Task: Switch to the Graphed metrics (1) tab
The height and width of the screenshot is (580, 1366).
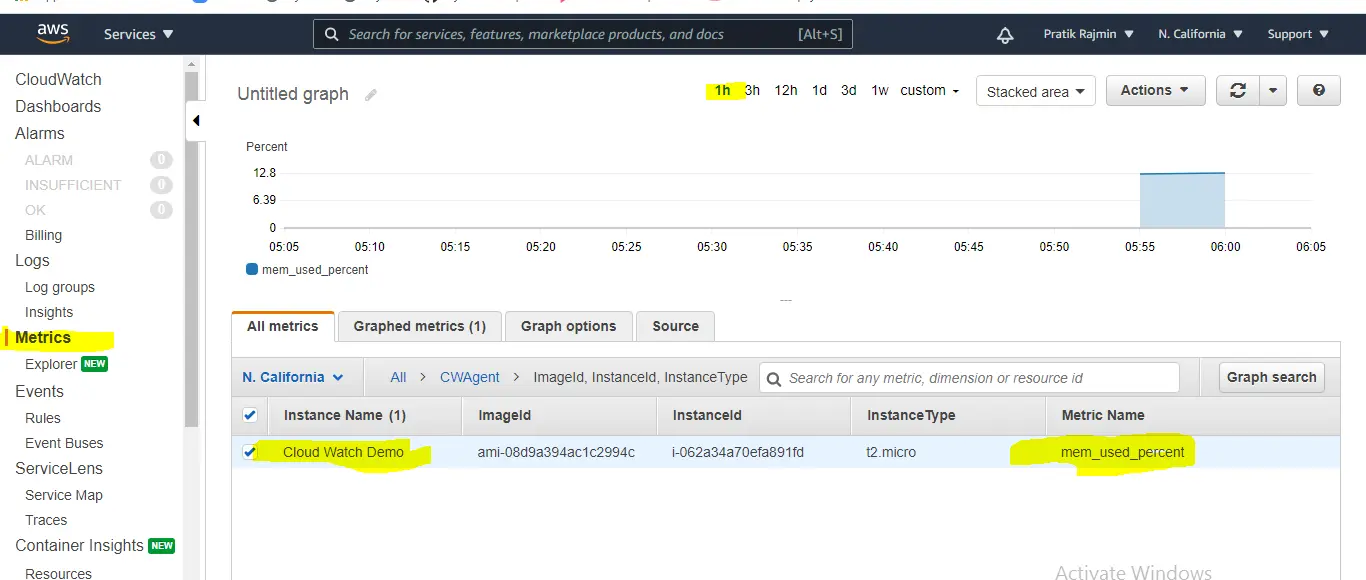Action: 419,326
